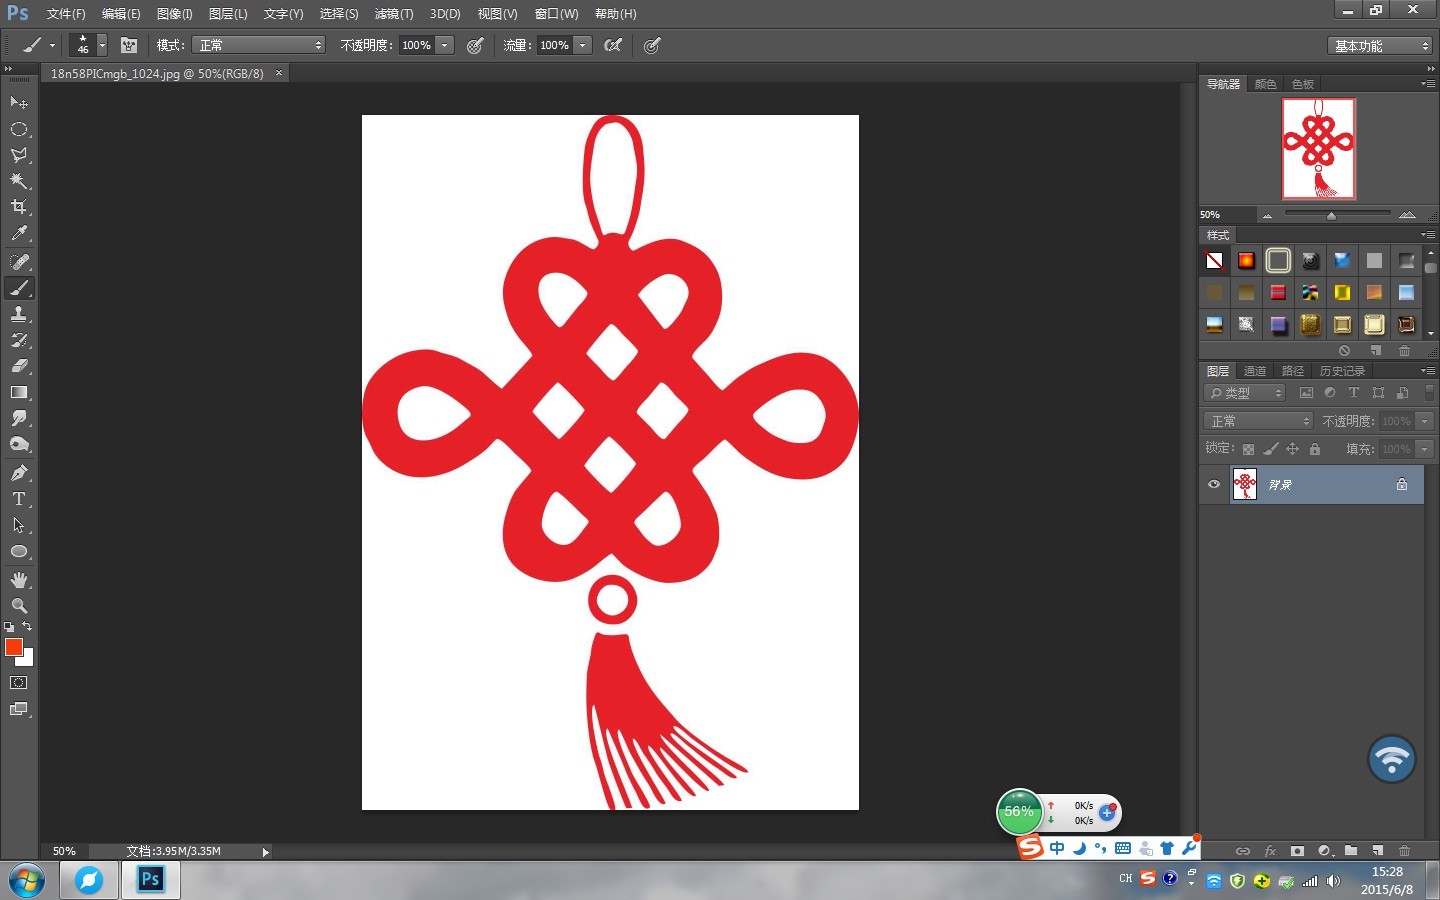Select the Eyedropper tool

[18, 233]
